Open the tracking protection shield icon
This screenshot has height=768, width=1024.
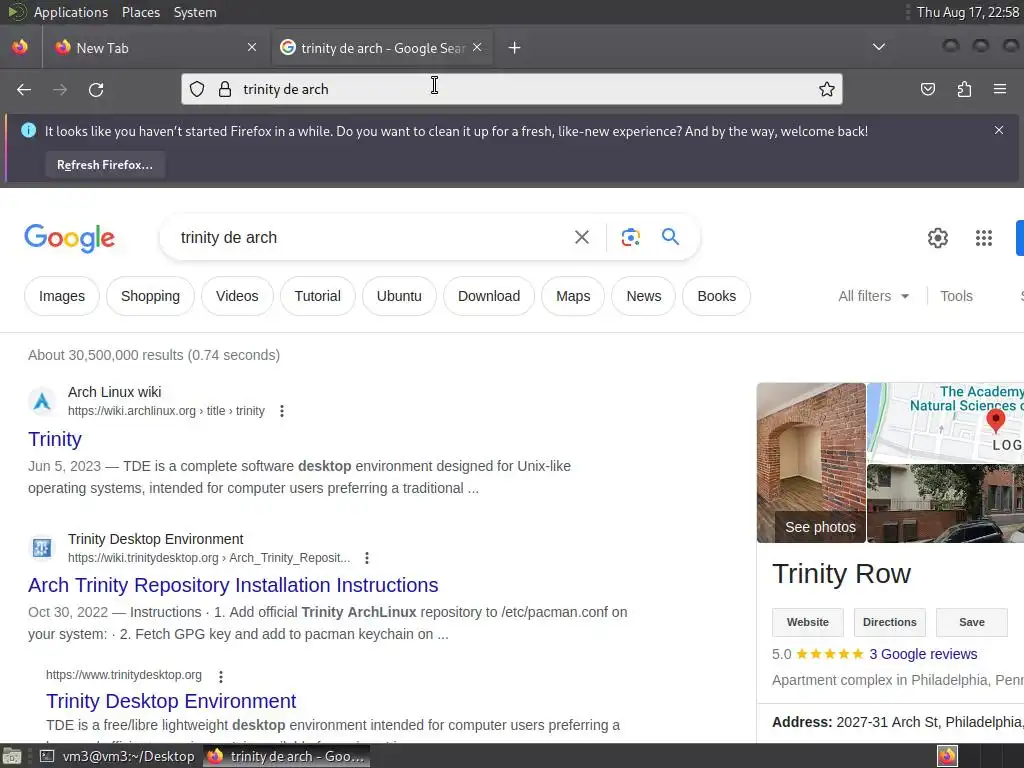pyautogui.click(x=197, y=89)
